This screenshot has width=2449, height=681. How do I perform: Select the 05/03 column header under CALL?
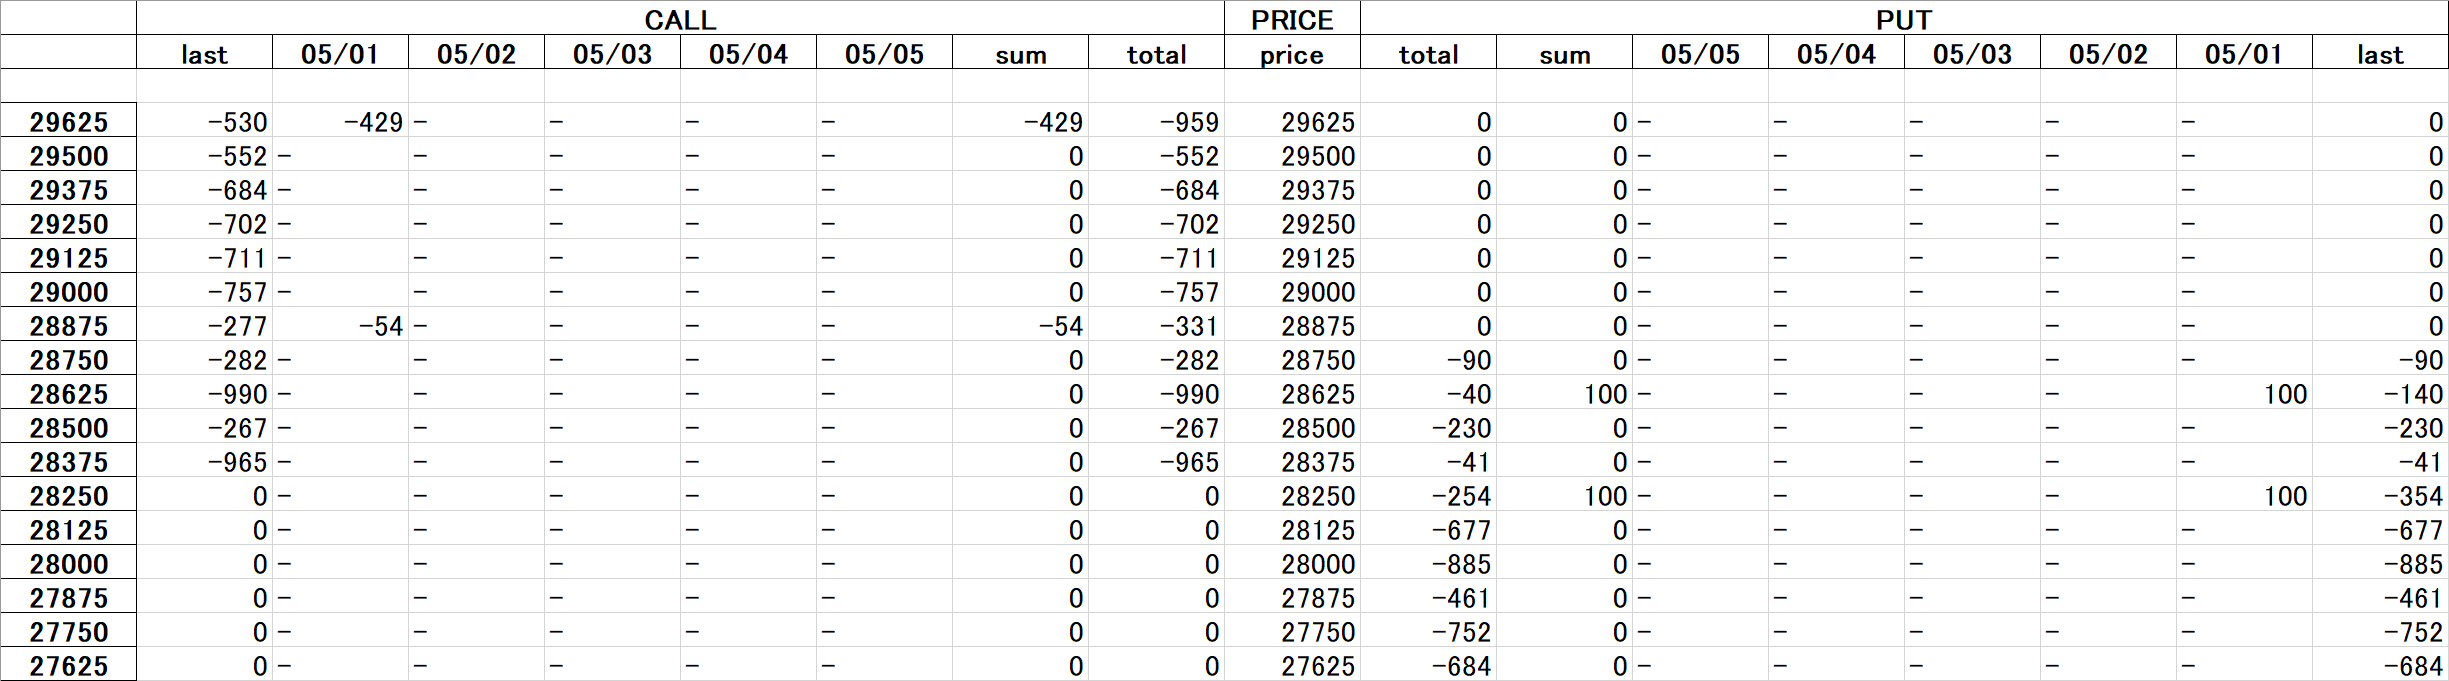pos(612,53)
